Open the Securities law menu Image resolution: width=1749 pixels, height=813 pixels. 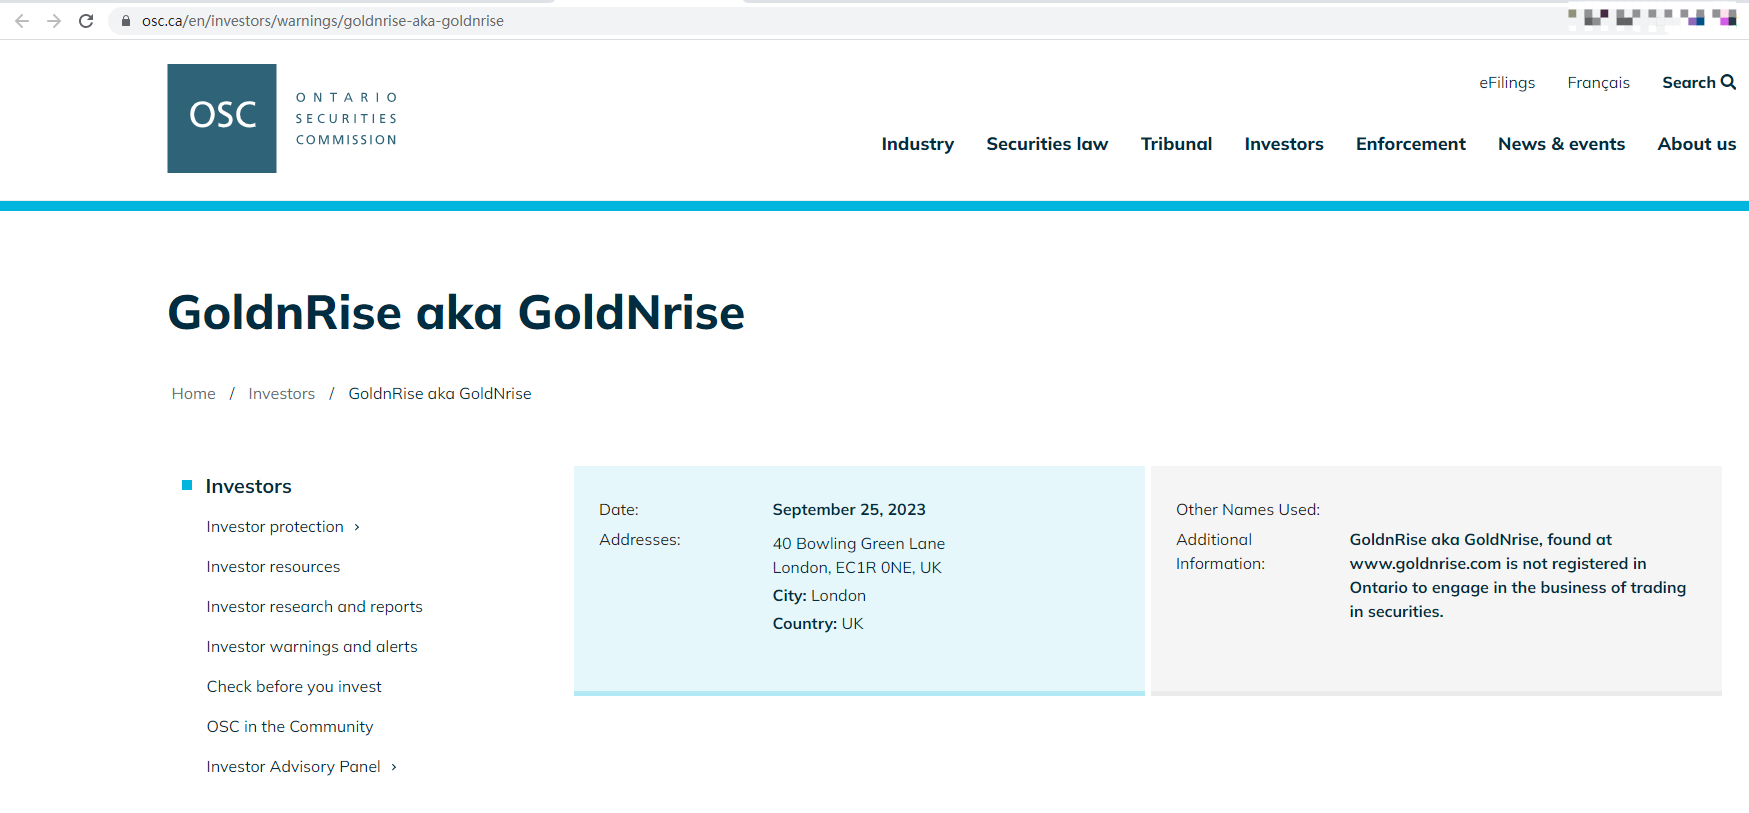tap(1047, 144)
